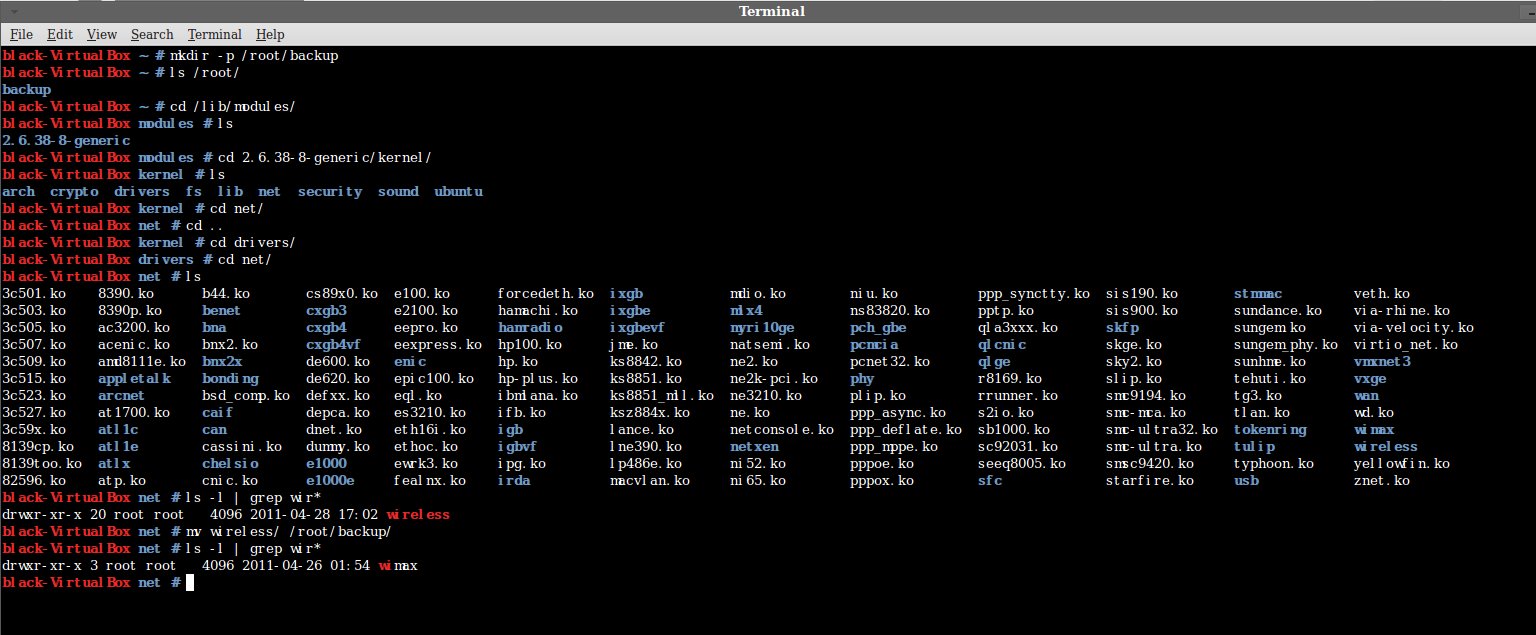Click the cxgb4vf directory name
The width and height of the screenshot is (1536, 635).
point(334,344)
